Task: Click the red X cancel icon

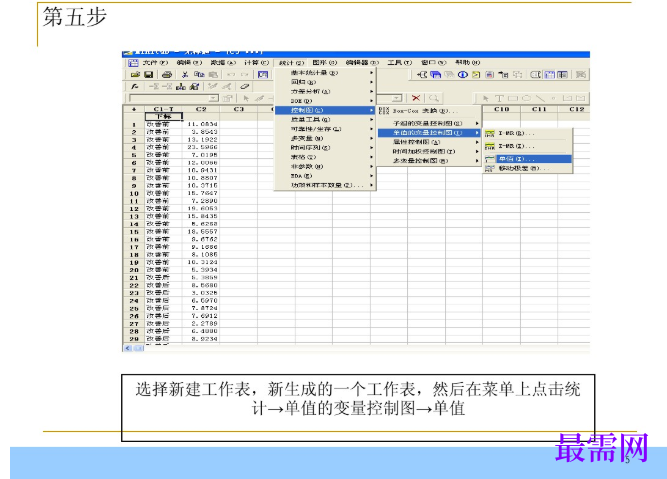Action: tap(416, 98)
